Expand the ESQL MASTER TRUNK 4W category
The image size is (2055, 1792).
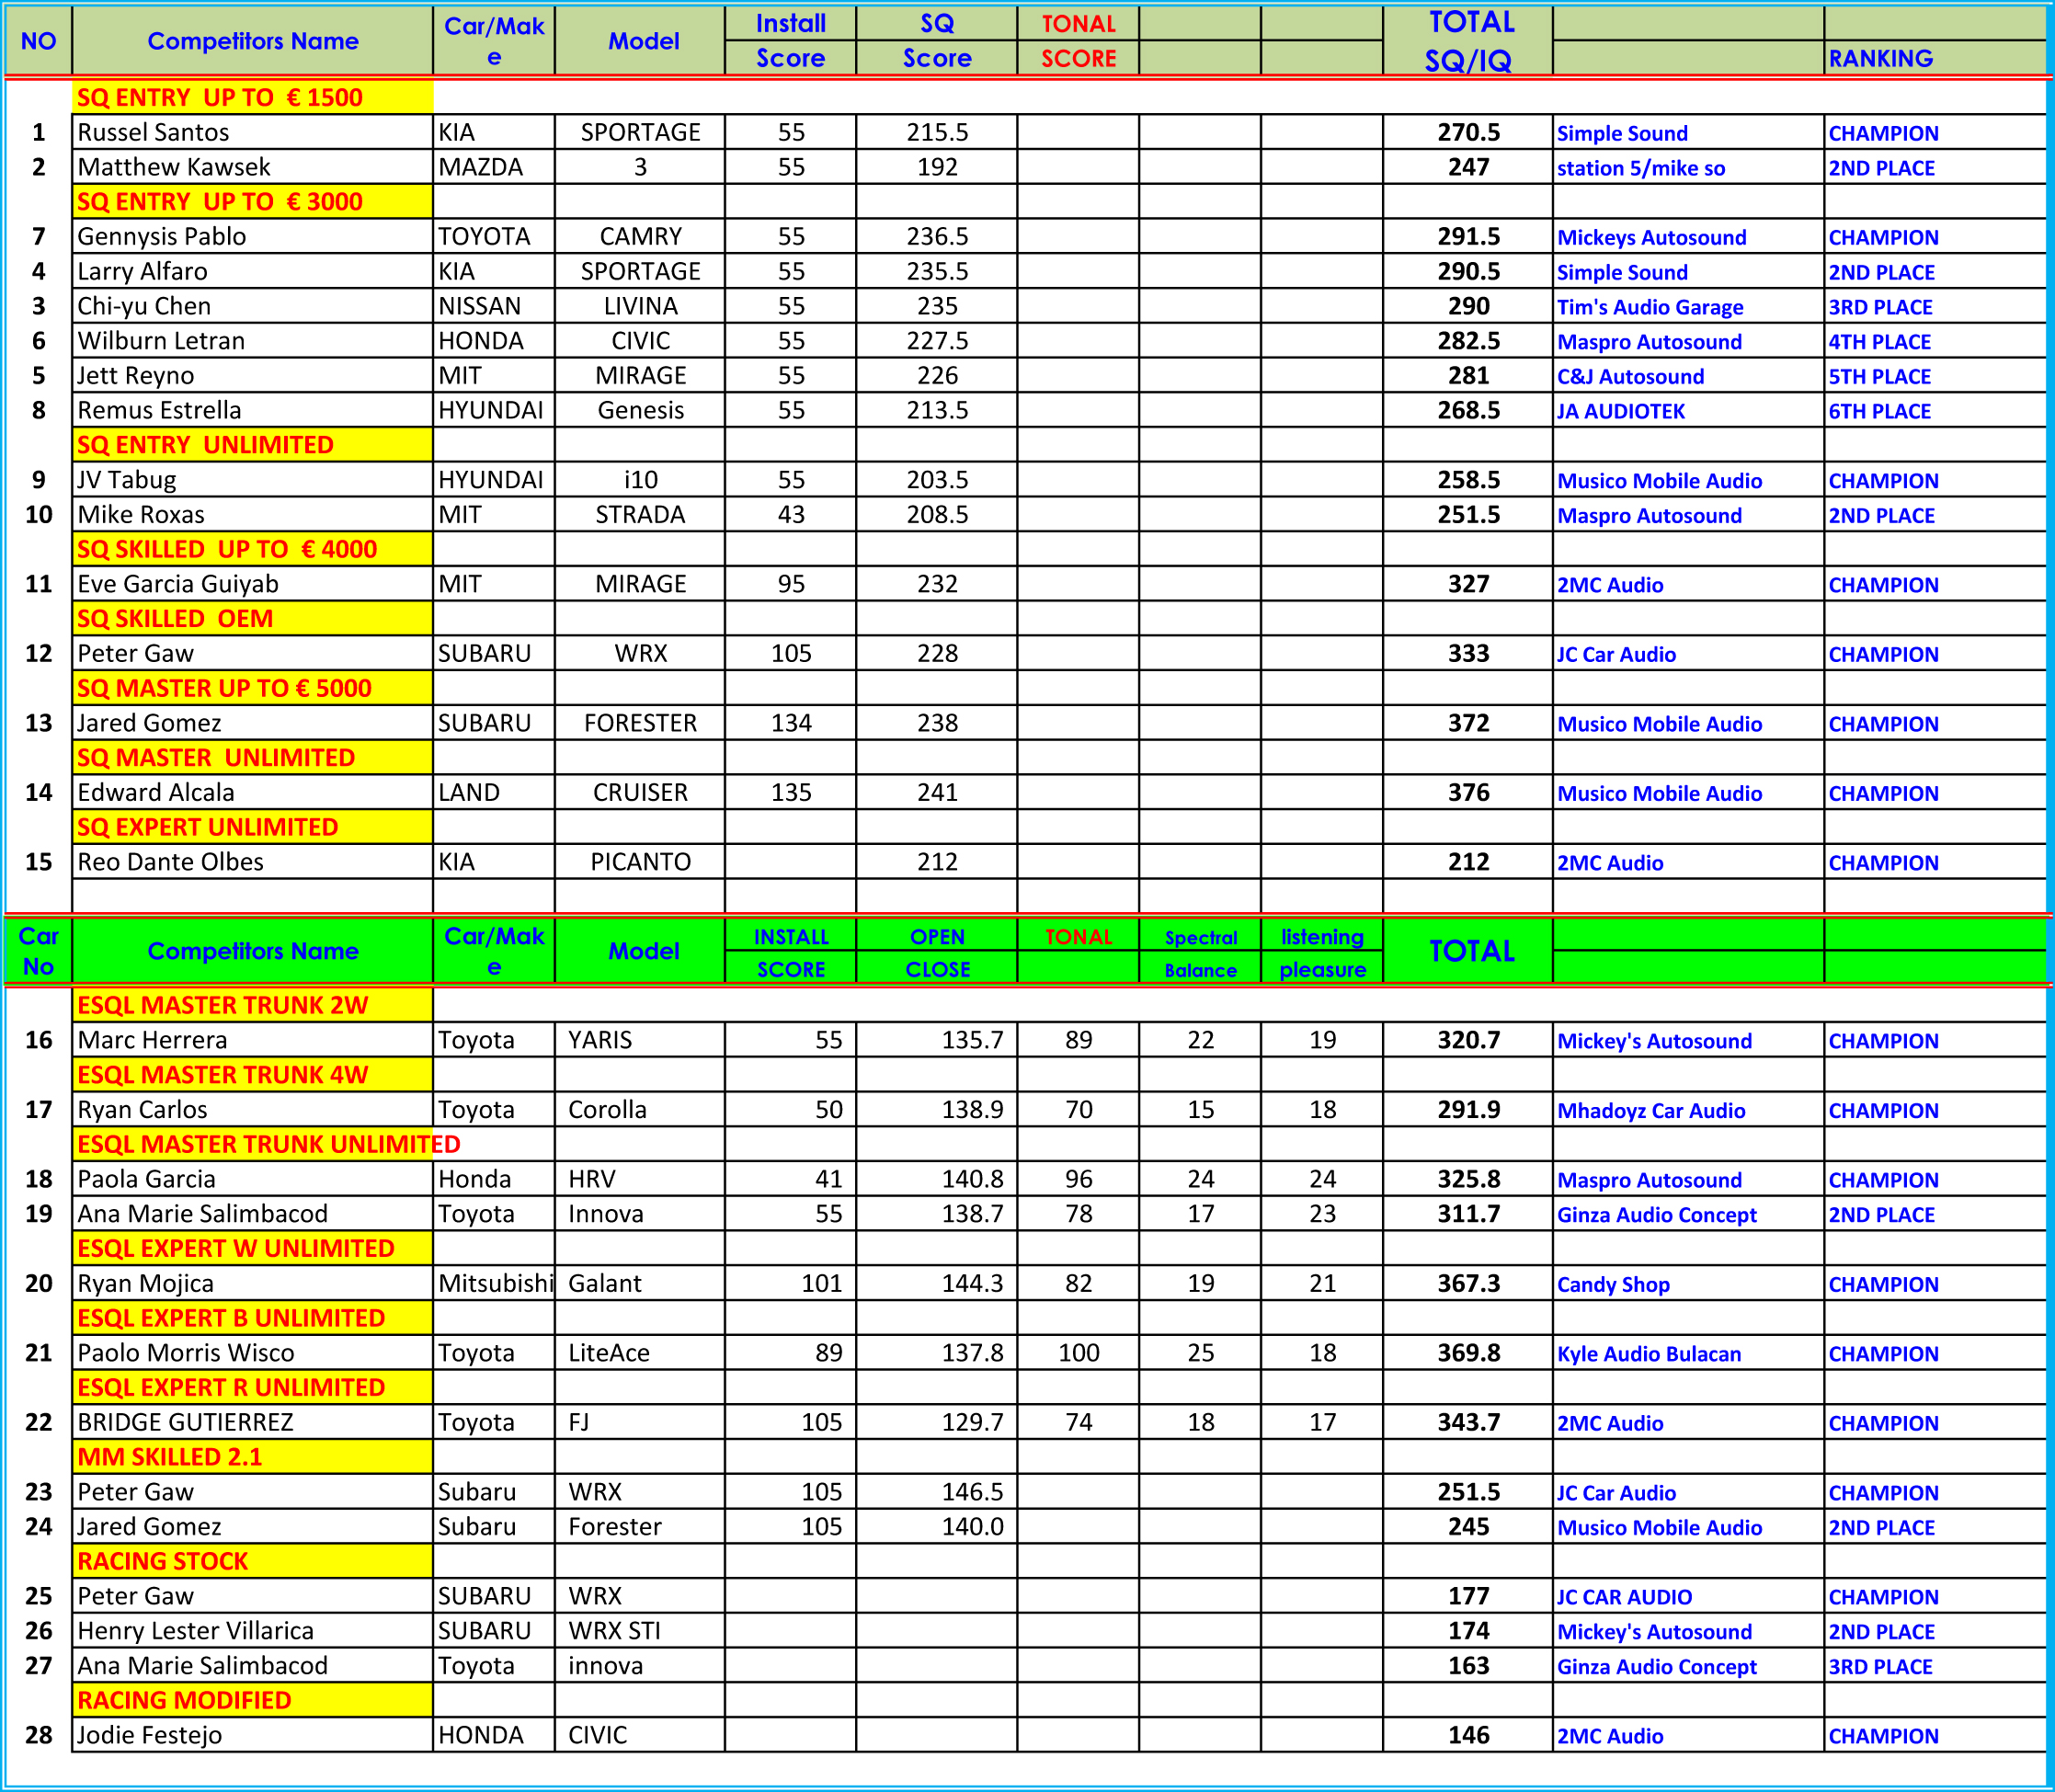tap(262, 1074)
